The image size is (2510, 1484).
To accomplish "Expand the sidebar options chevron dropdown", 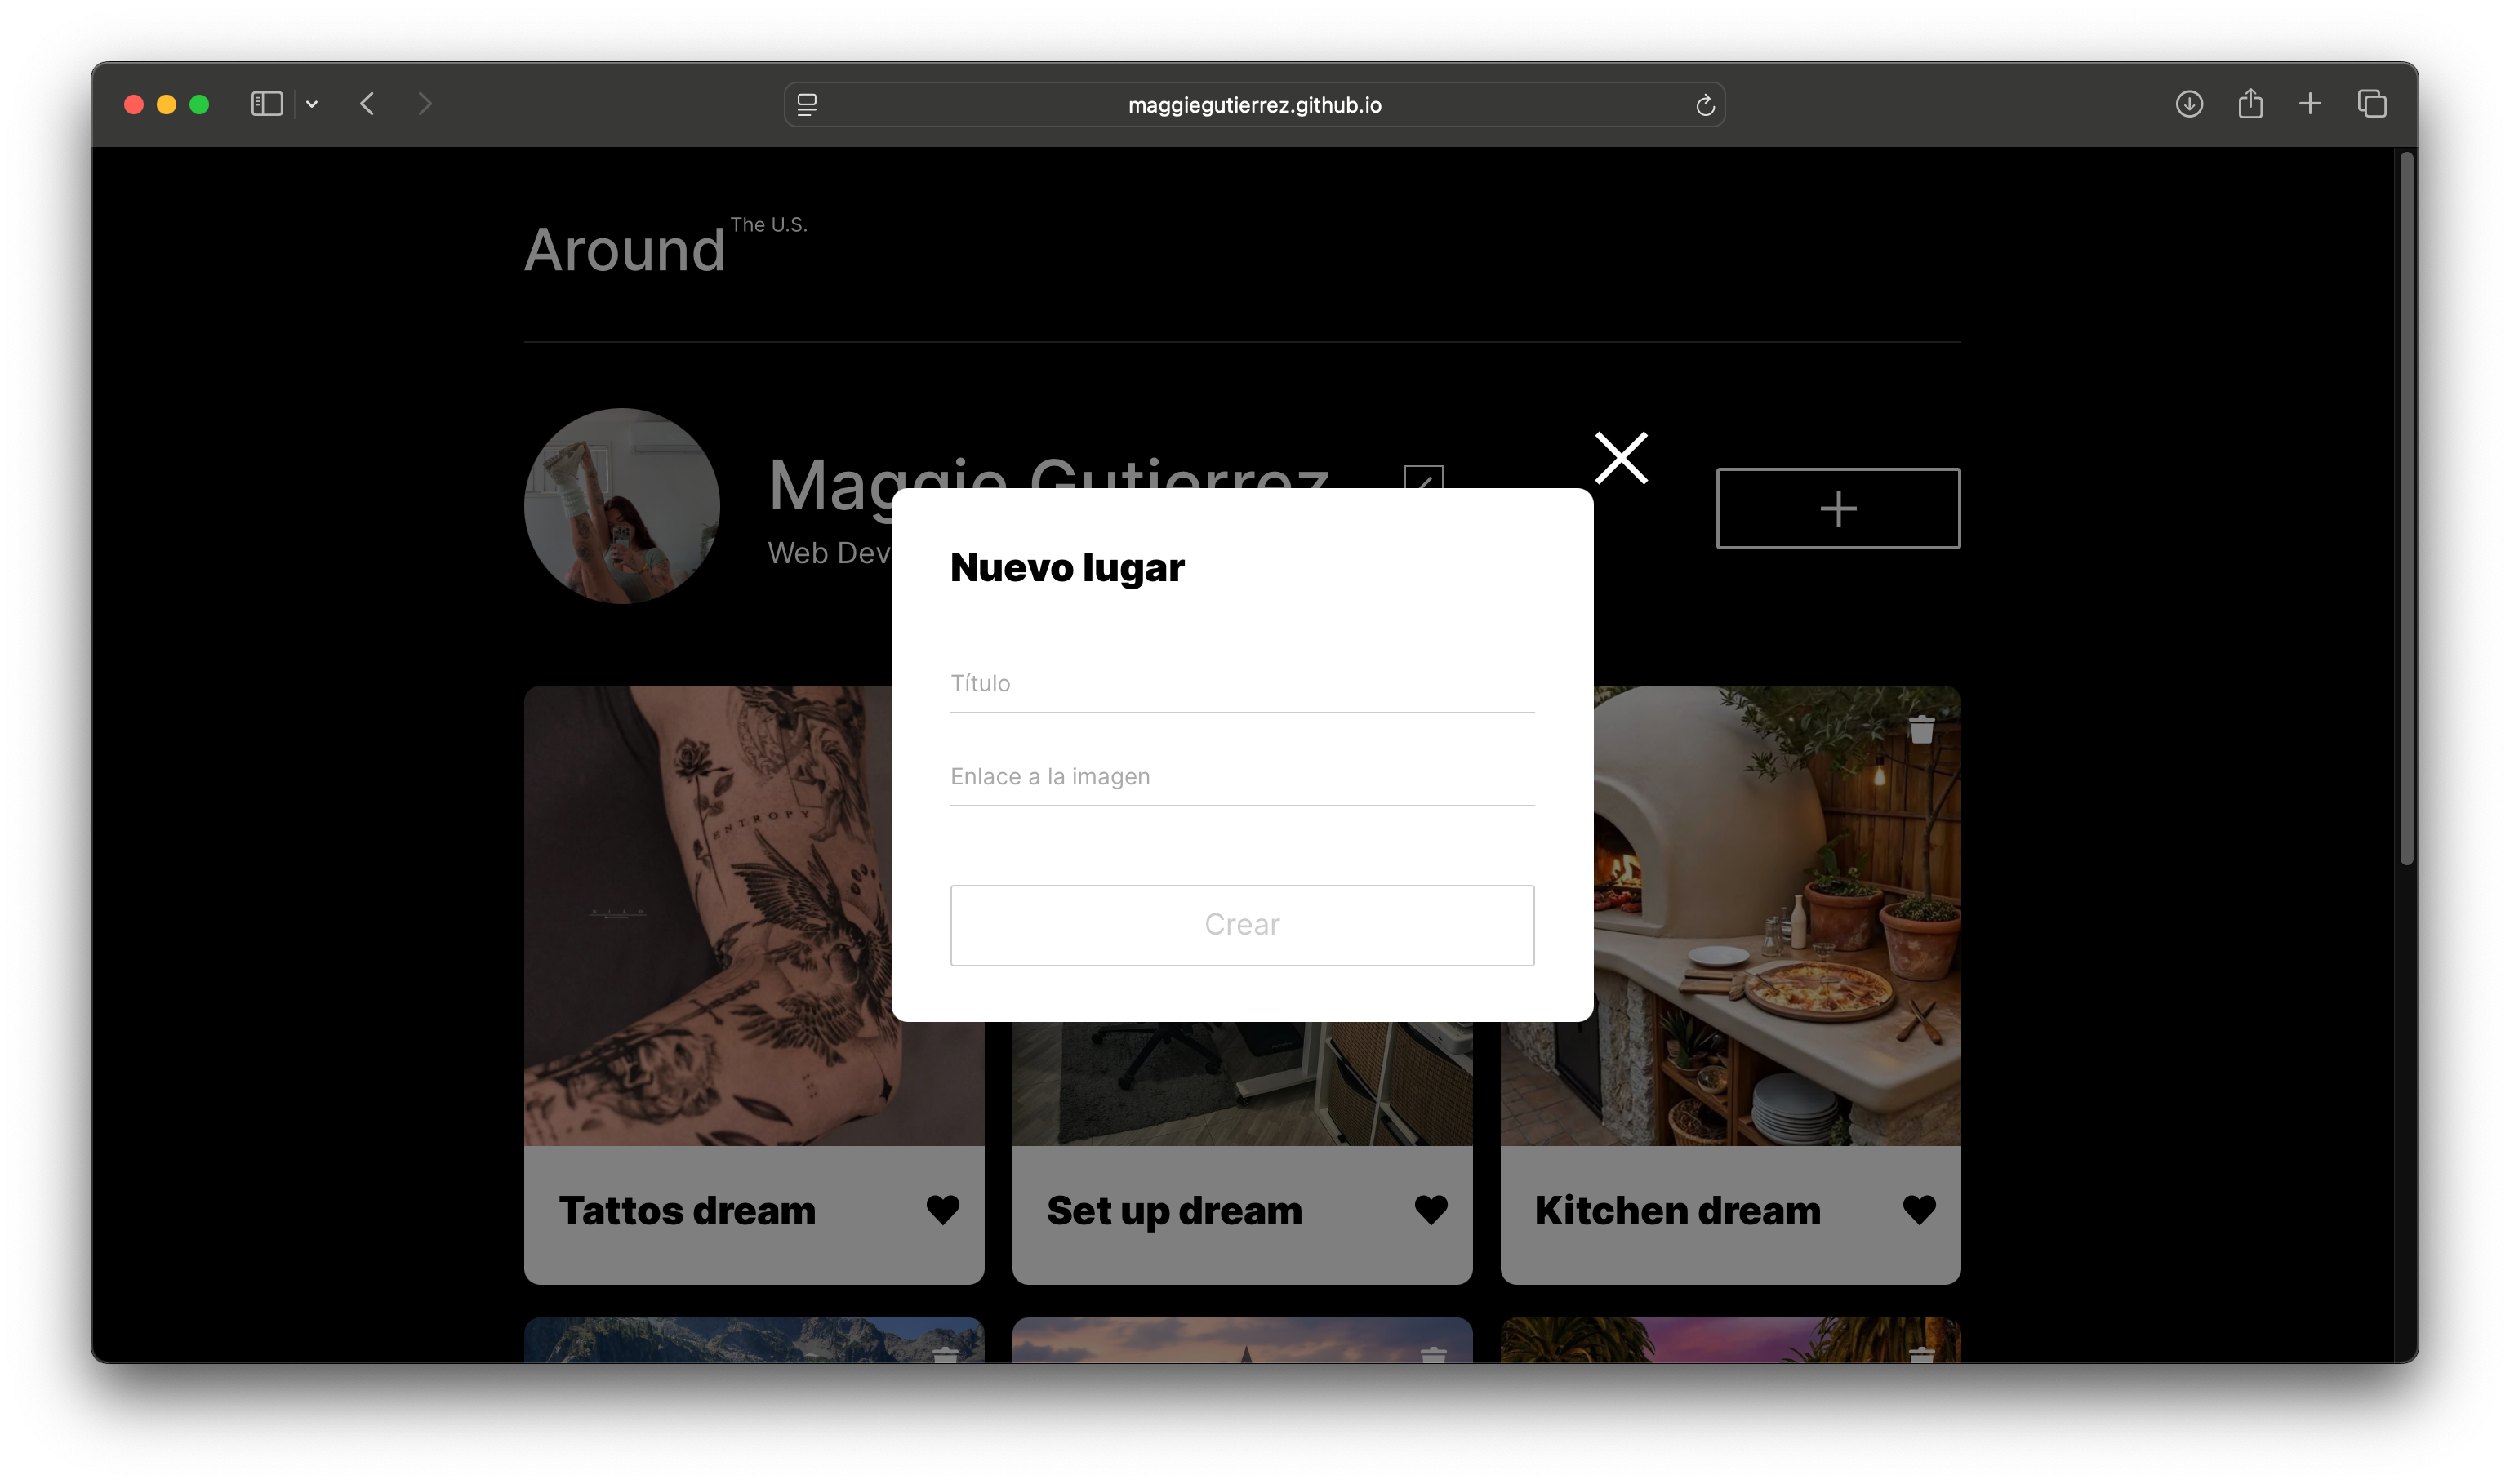I will [x=312, y=104].
